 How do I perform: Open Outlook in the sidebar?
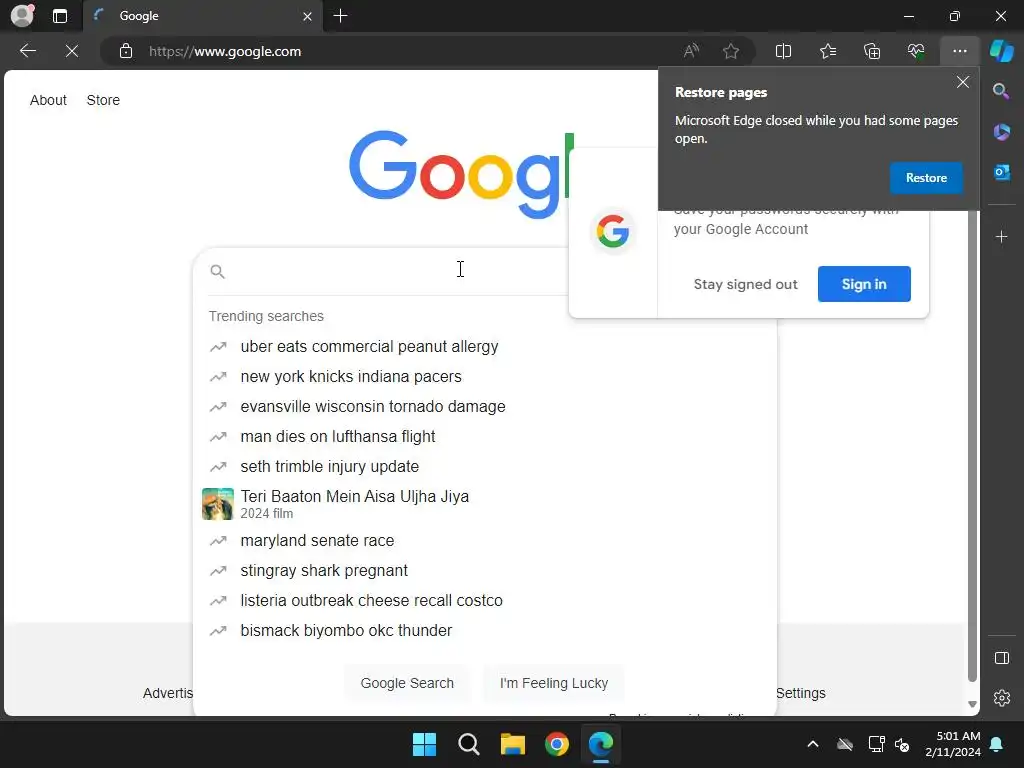coord(1001,172)
